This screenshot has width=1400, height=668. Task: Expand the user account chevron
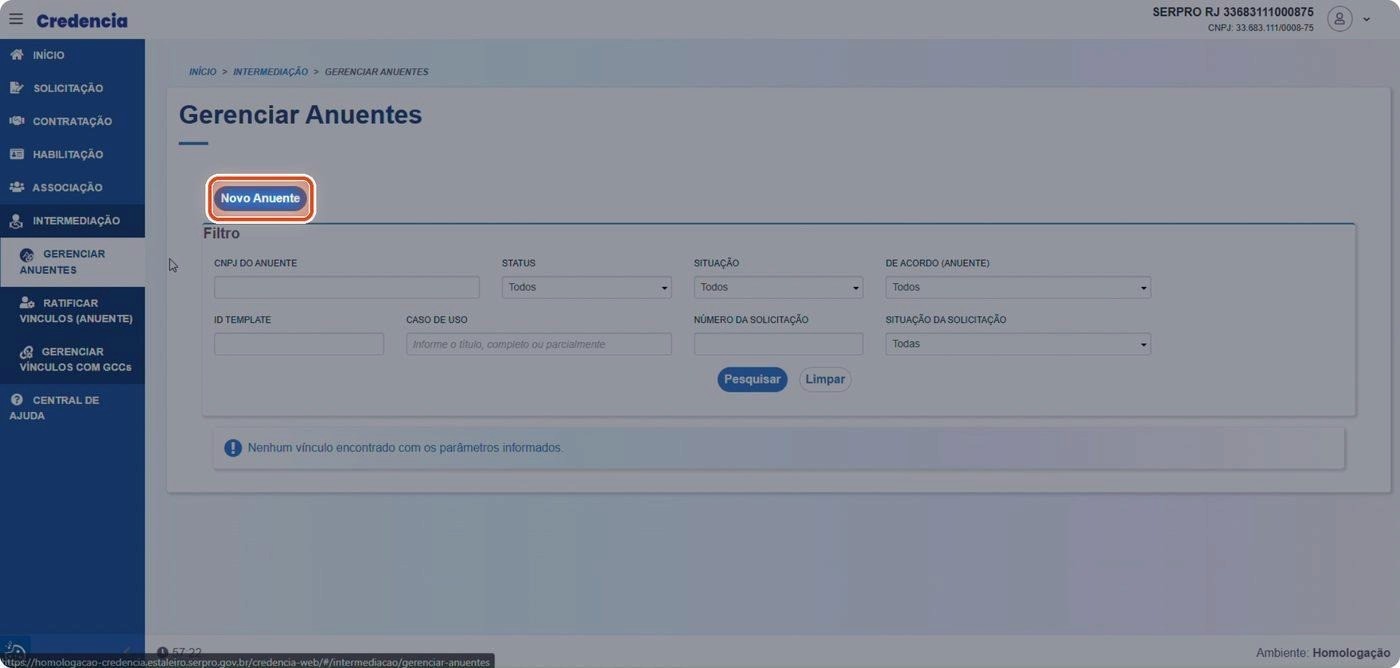(x=1366, y=20)
